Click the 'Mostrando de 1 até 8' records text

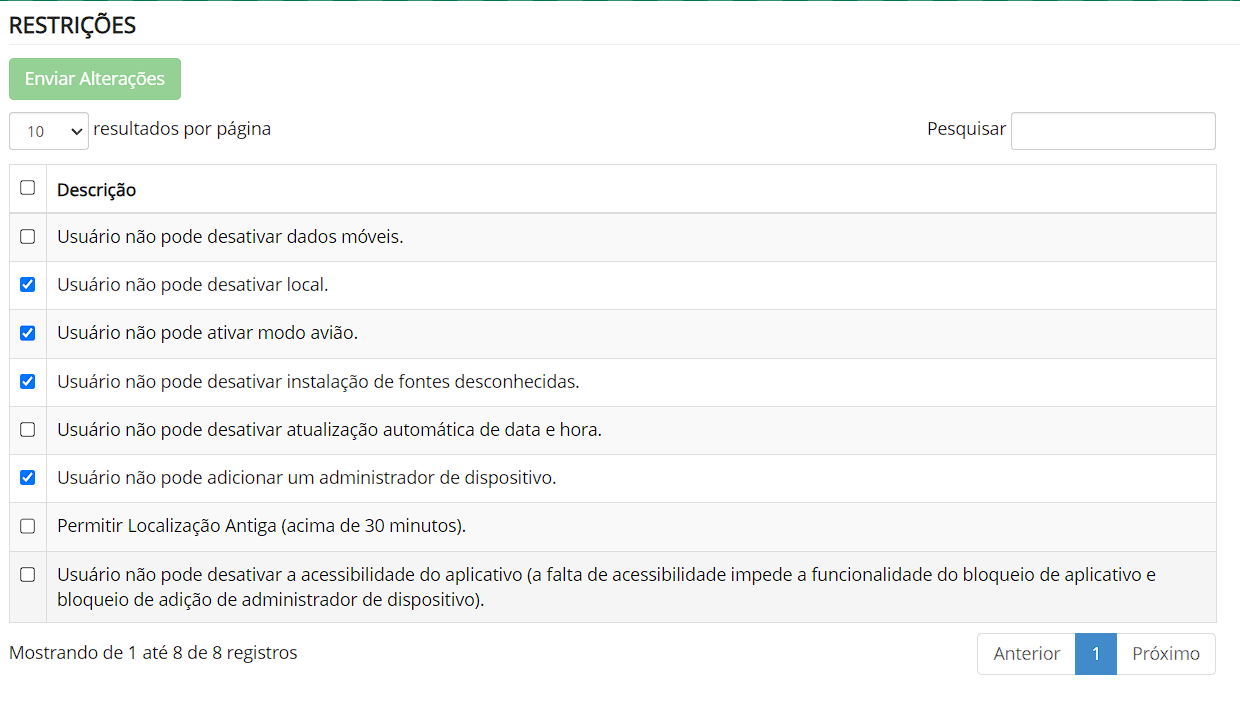(153, 653)
